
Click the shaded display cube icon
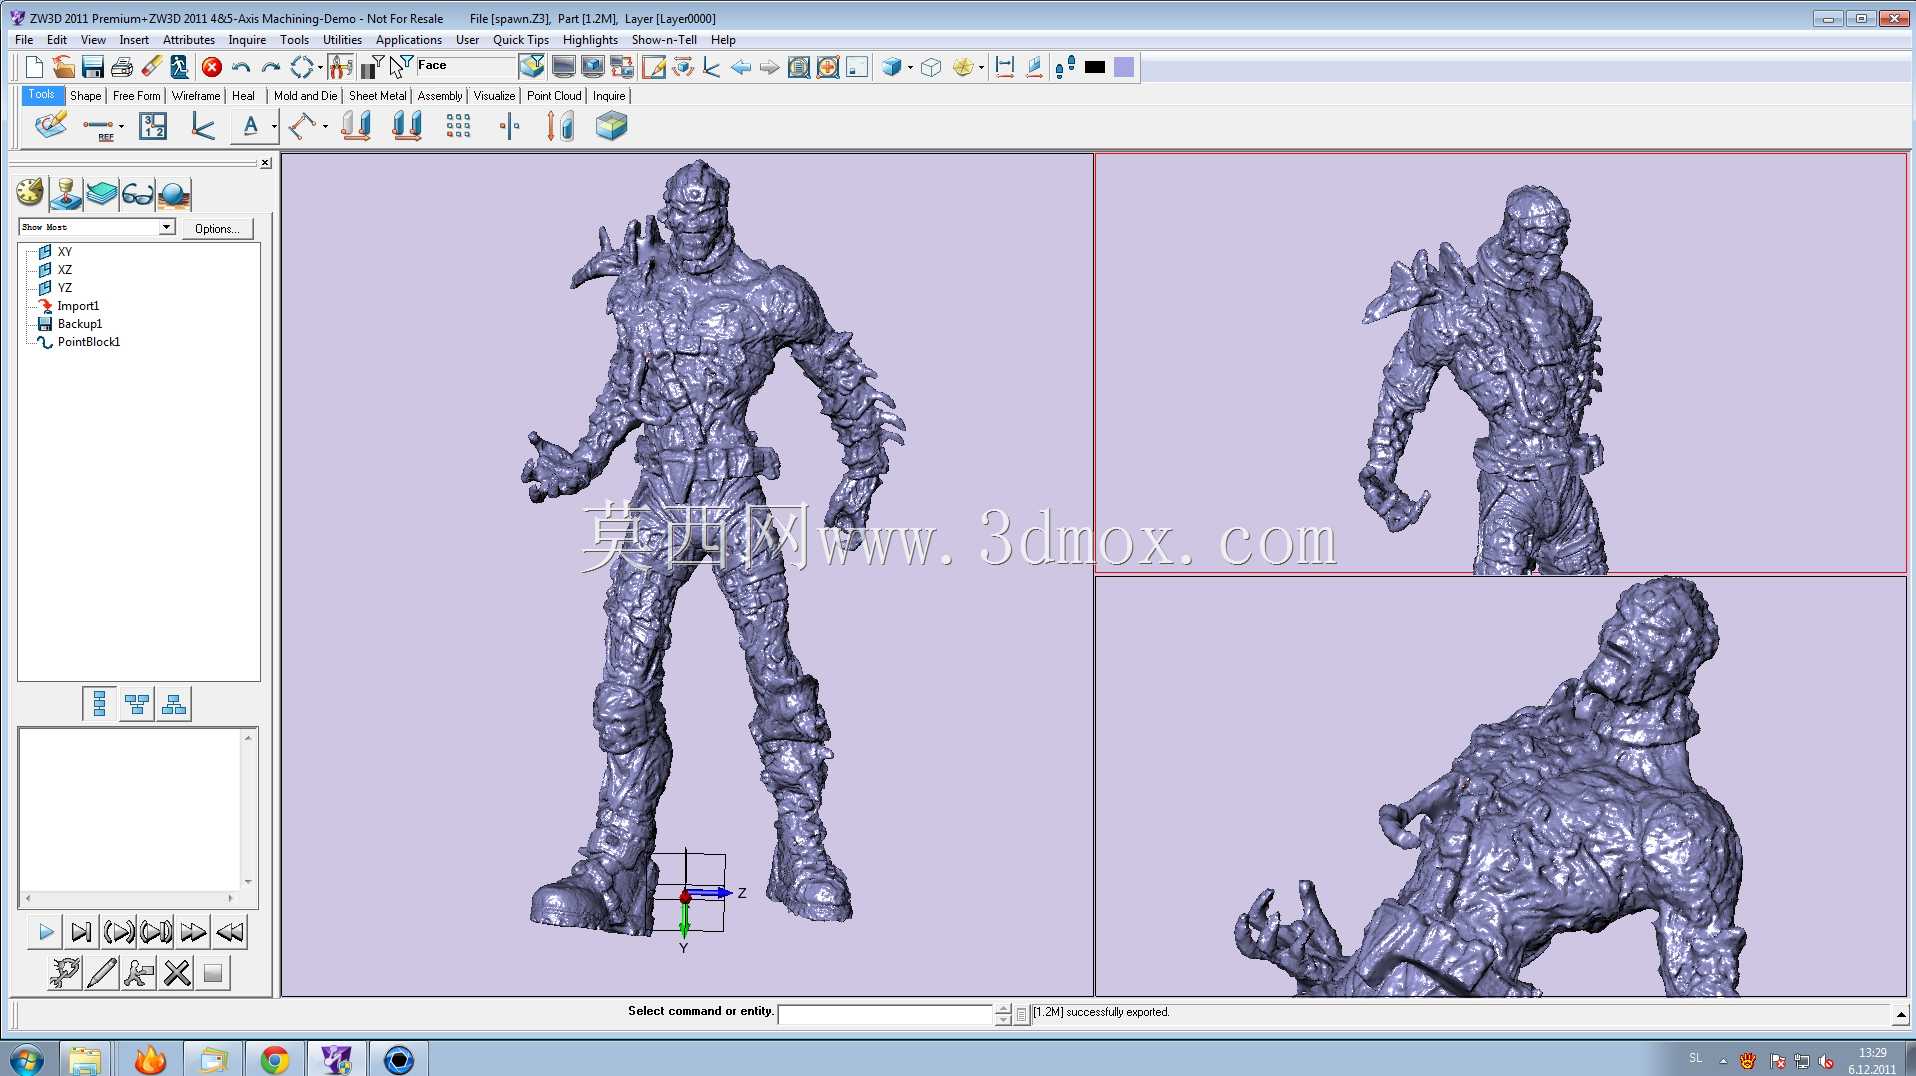coord(891,67)
